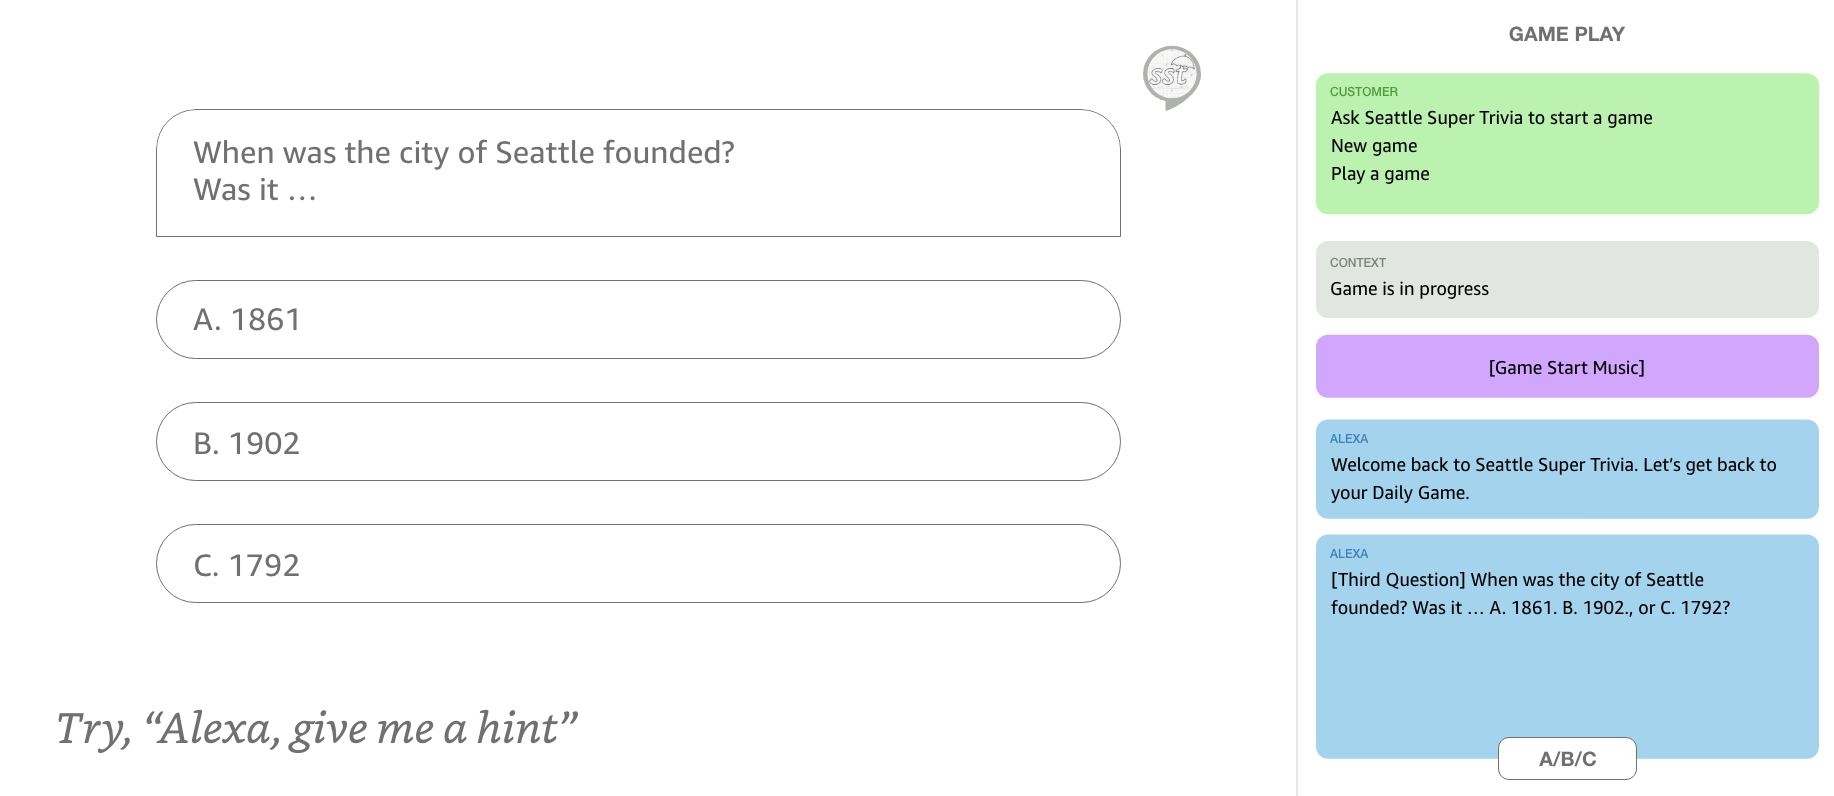This screenshot has width=1834, height=796.
Task: Click the GAME PLAY heading
Action: coord(1566,34)
